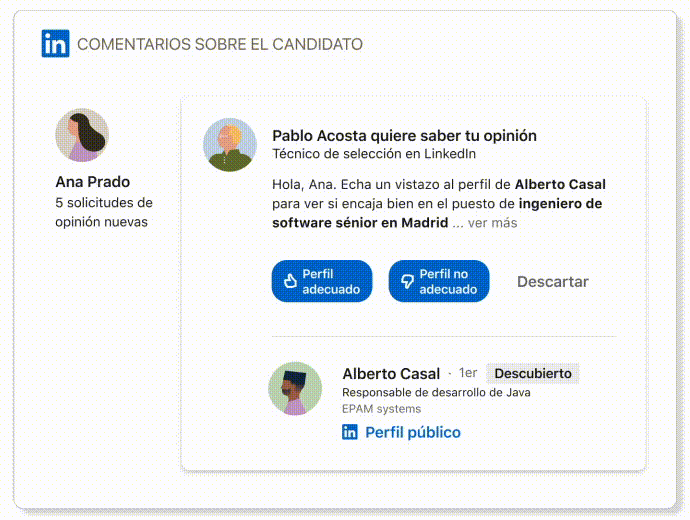Viewport: 690px width, 520px height.
Task: Click the Alberto Casal name in candidate card
Action: coord(390,373)
